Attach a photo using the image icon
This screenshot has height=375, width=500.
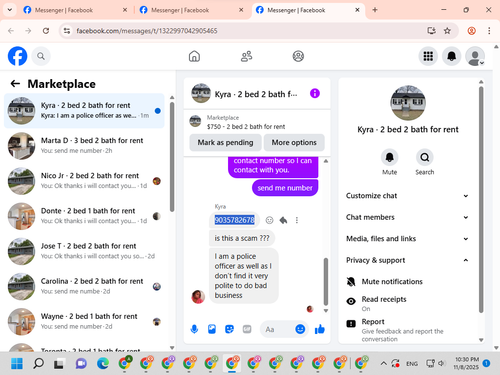point(212,329)
